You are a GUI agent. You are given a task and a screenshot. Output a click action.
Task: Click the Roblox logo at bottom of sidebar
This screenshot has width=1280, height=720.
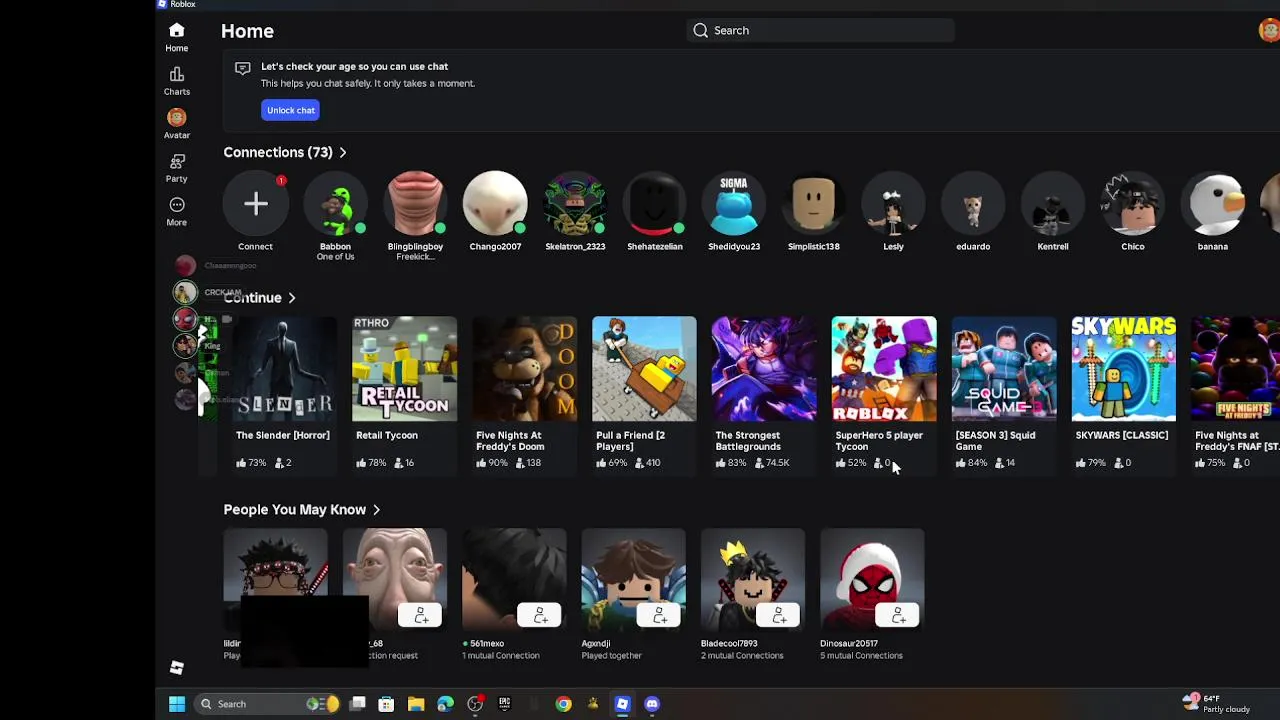[177, 668]
